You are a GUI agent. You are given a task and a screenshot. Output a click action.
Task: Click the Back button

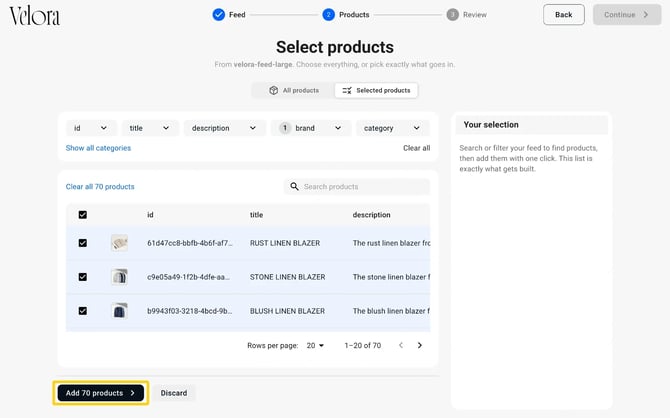(564, 15)
